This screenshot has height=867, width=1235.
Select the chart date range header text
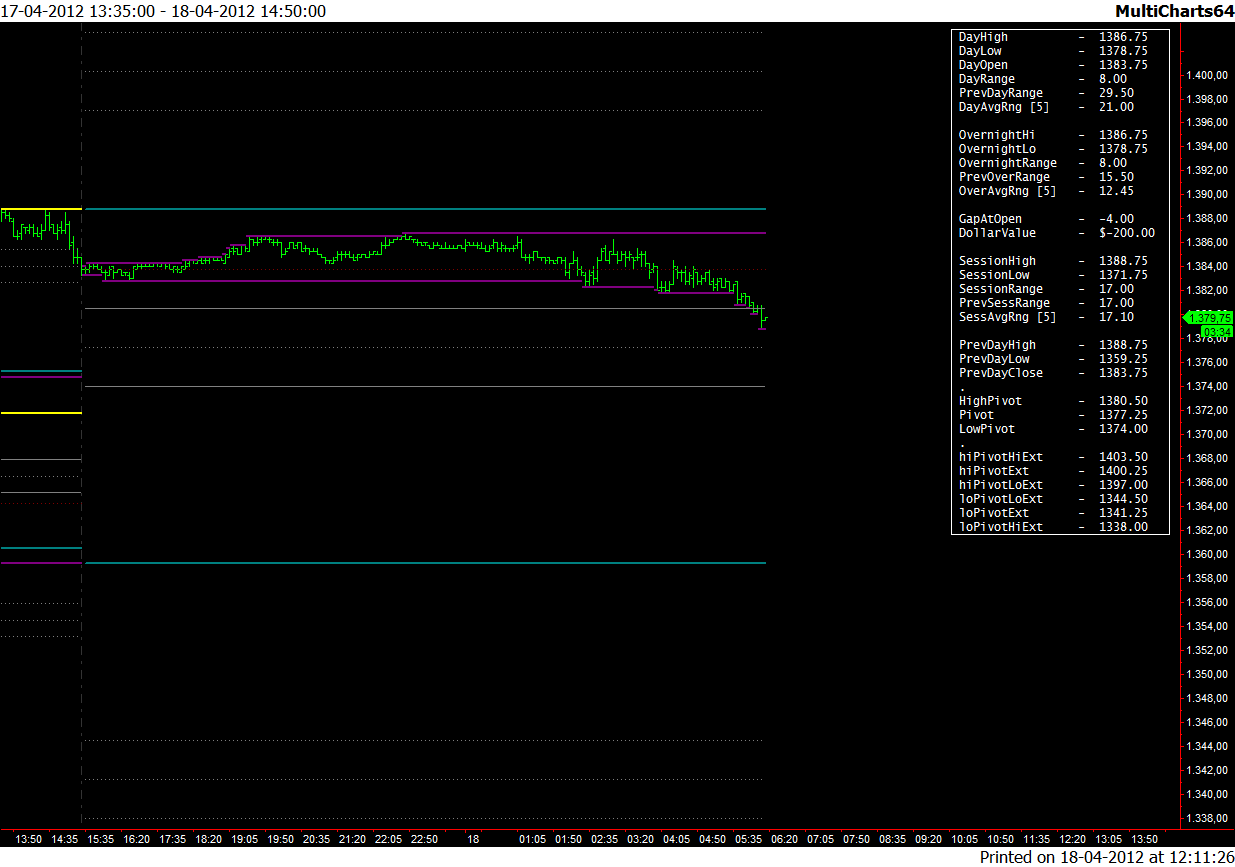point(164,11)
